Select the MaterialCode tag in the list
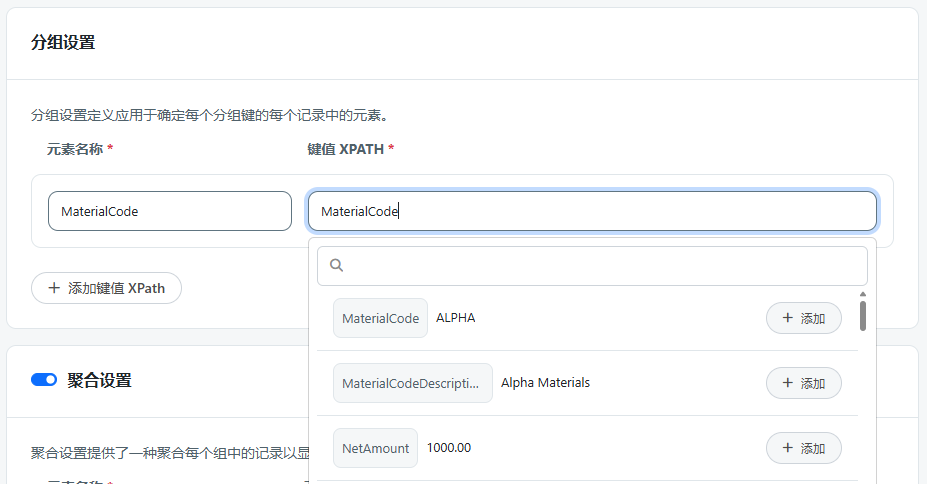 pos(380,318)
